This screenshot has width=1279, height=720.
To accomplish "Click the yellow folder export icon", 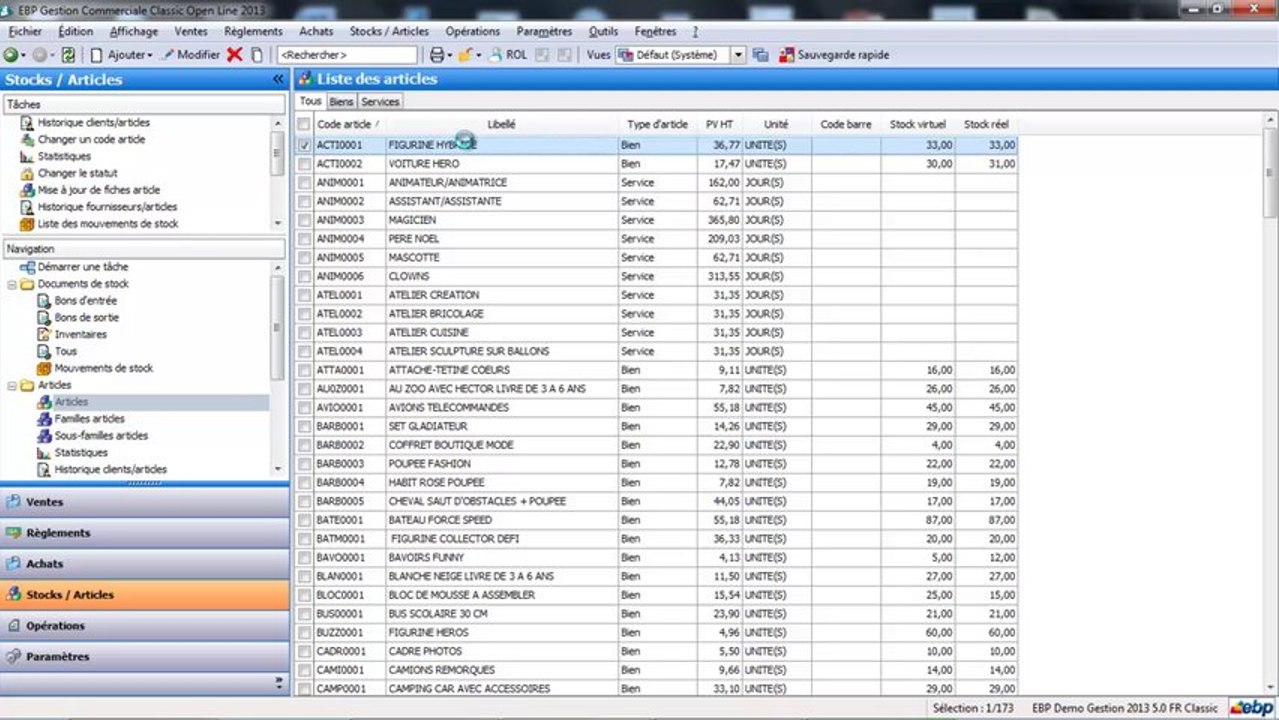I will pos(465,55).
